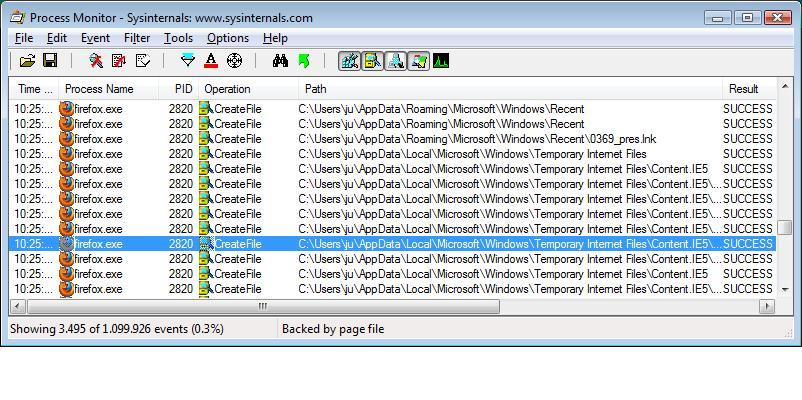The image size is (802, 400).
Task: Click the green Jump To Object arrow icon
Action: (x=303, y=61)
